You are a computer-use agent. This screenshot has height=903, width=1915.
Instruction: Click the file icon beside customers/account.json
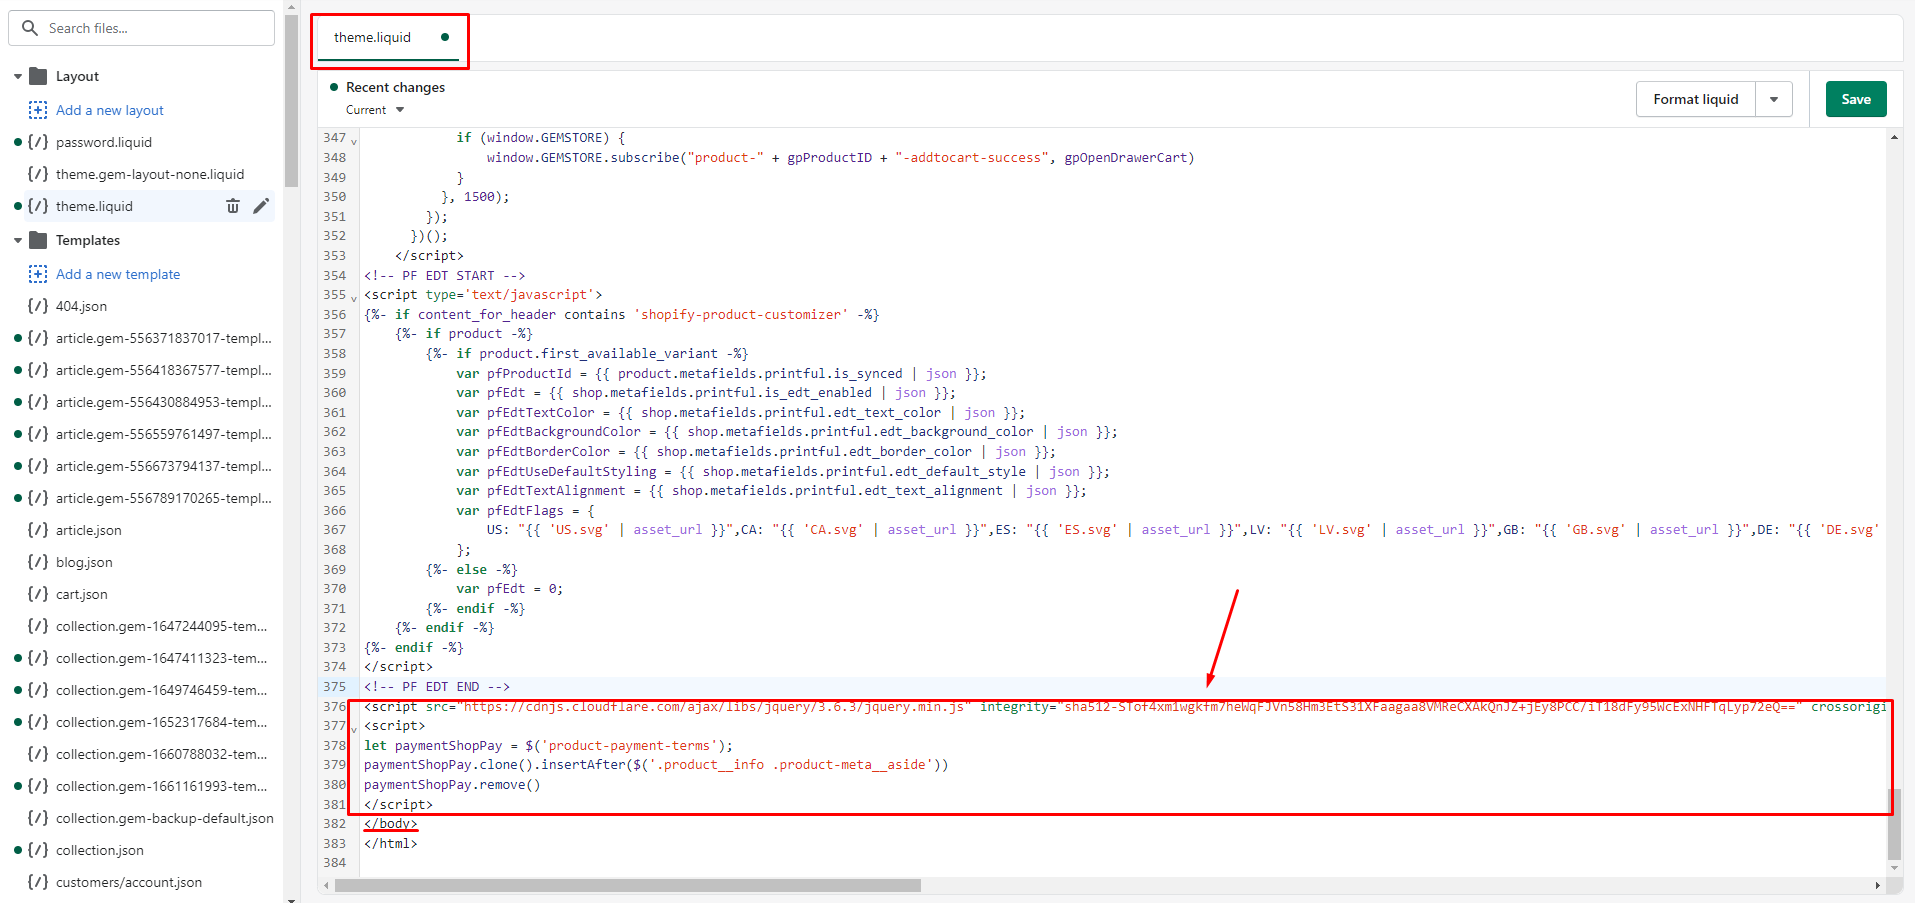pyautogui.click(x=38, y=882)
